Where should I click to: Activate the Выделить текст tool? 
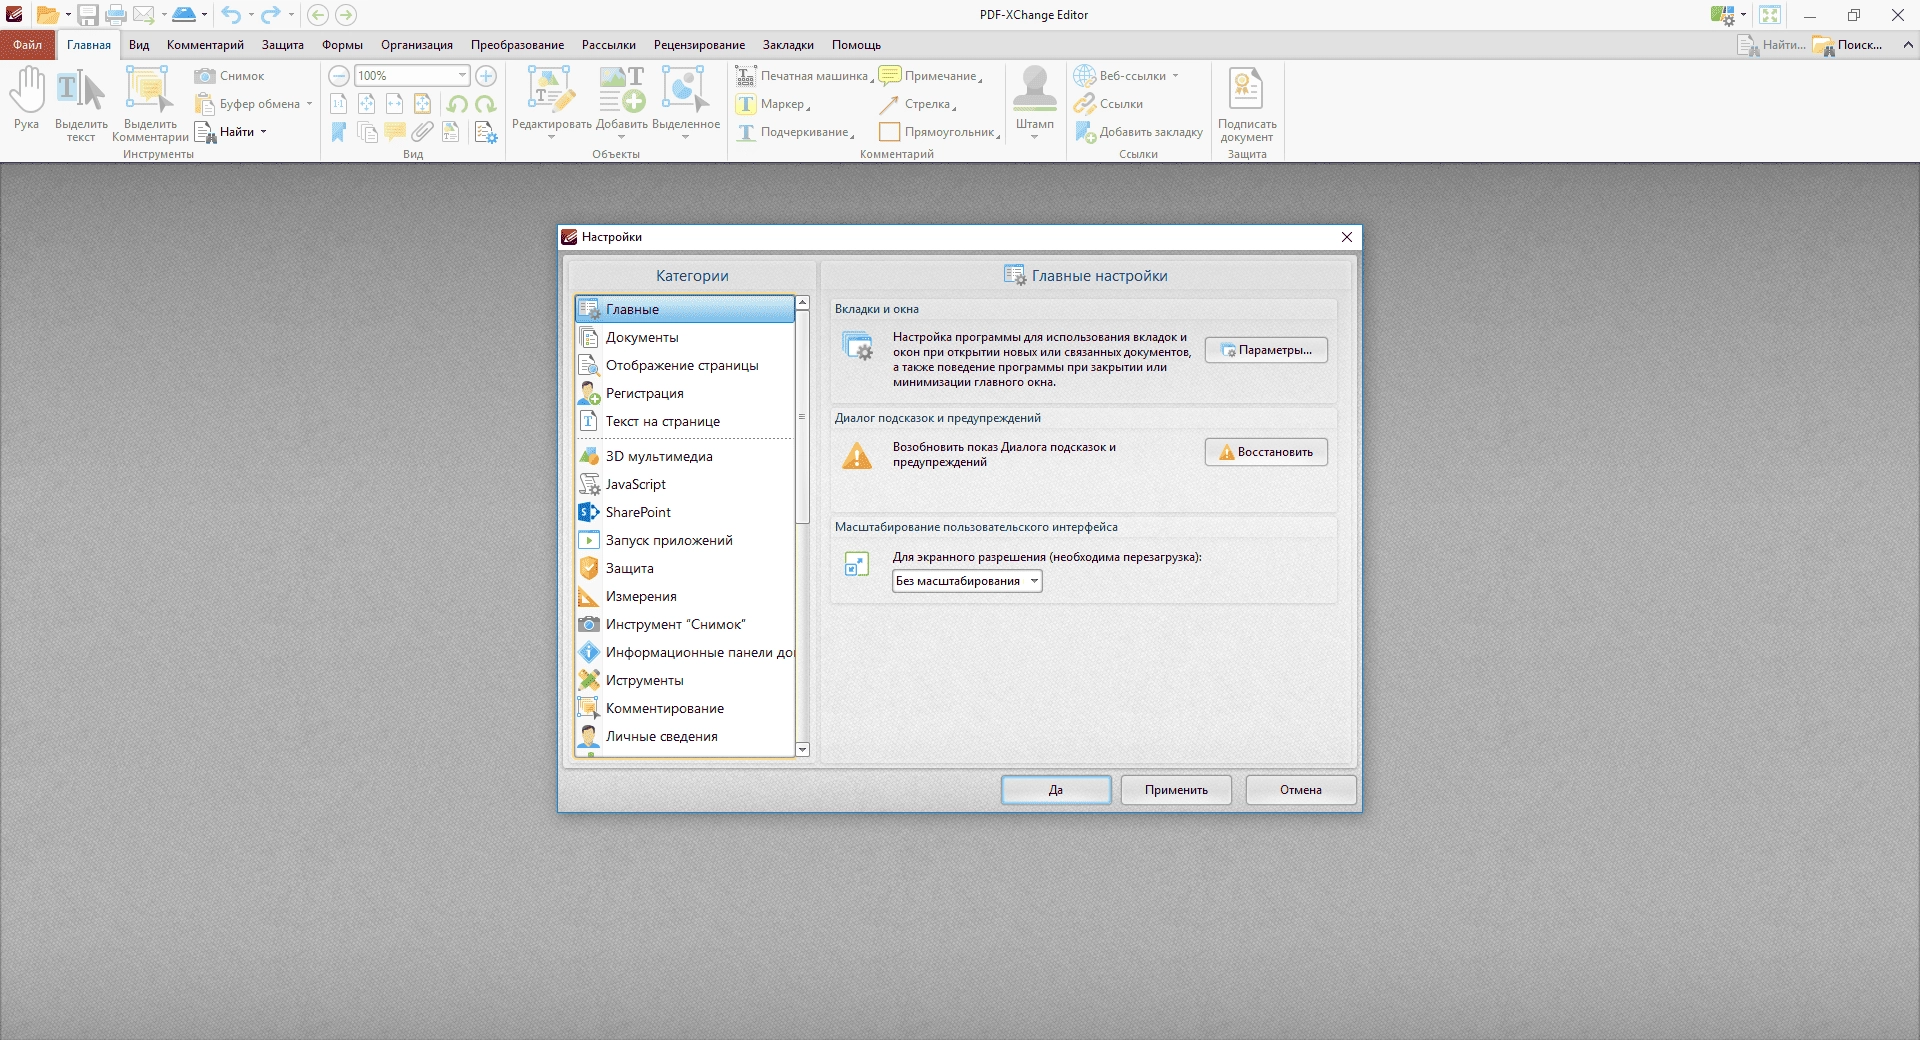(x=81, y=104)
